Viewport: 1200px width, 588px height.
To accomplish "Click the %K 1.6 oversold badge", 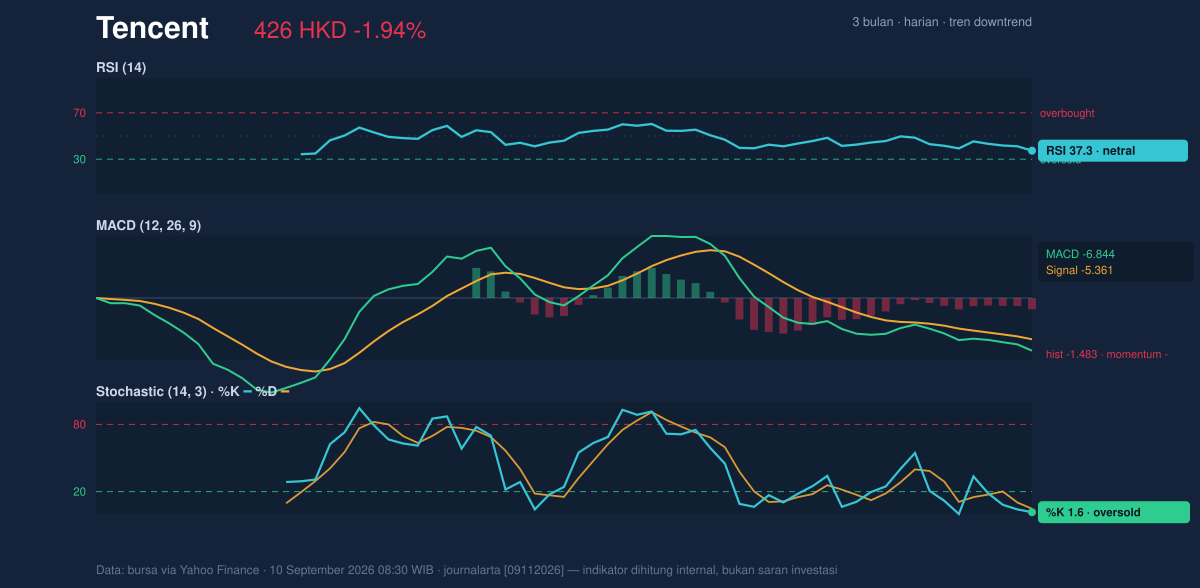I will coord(1114,512).
